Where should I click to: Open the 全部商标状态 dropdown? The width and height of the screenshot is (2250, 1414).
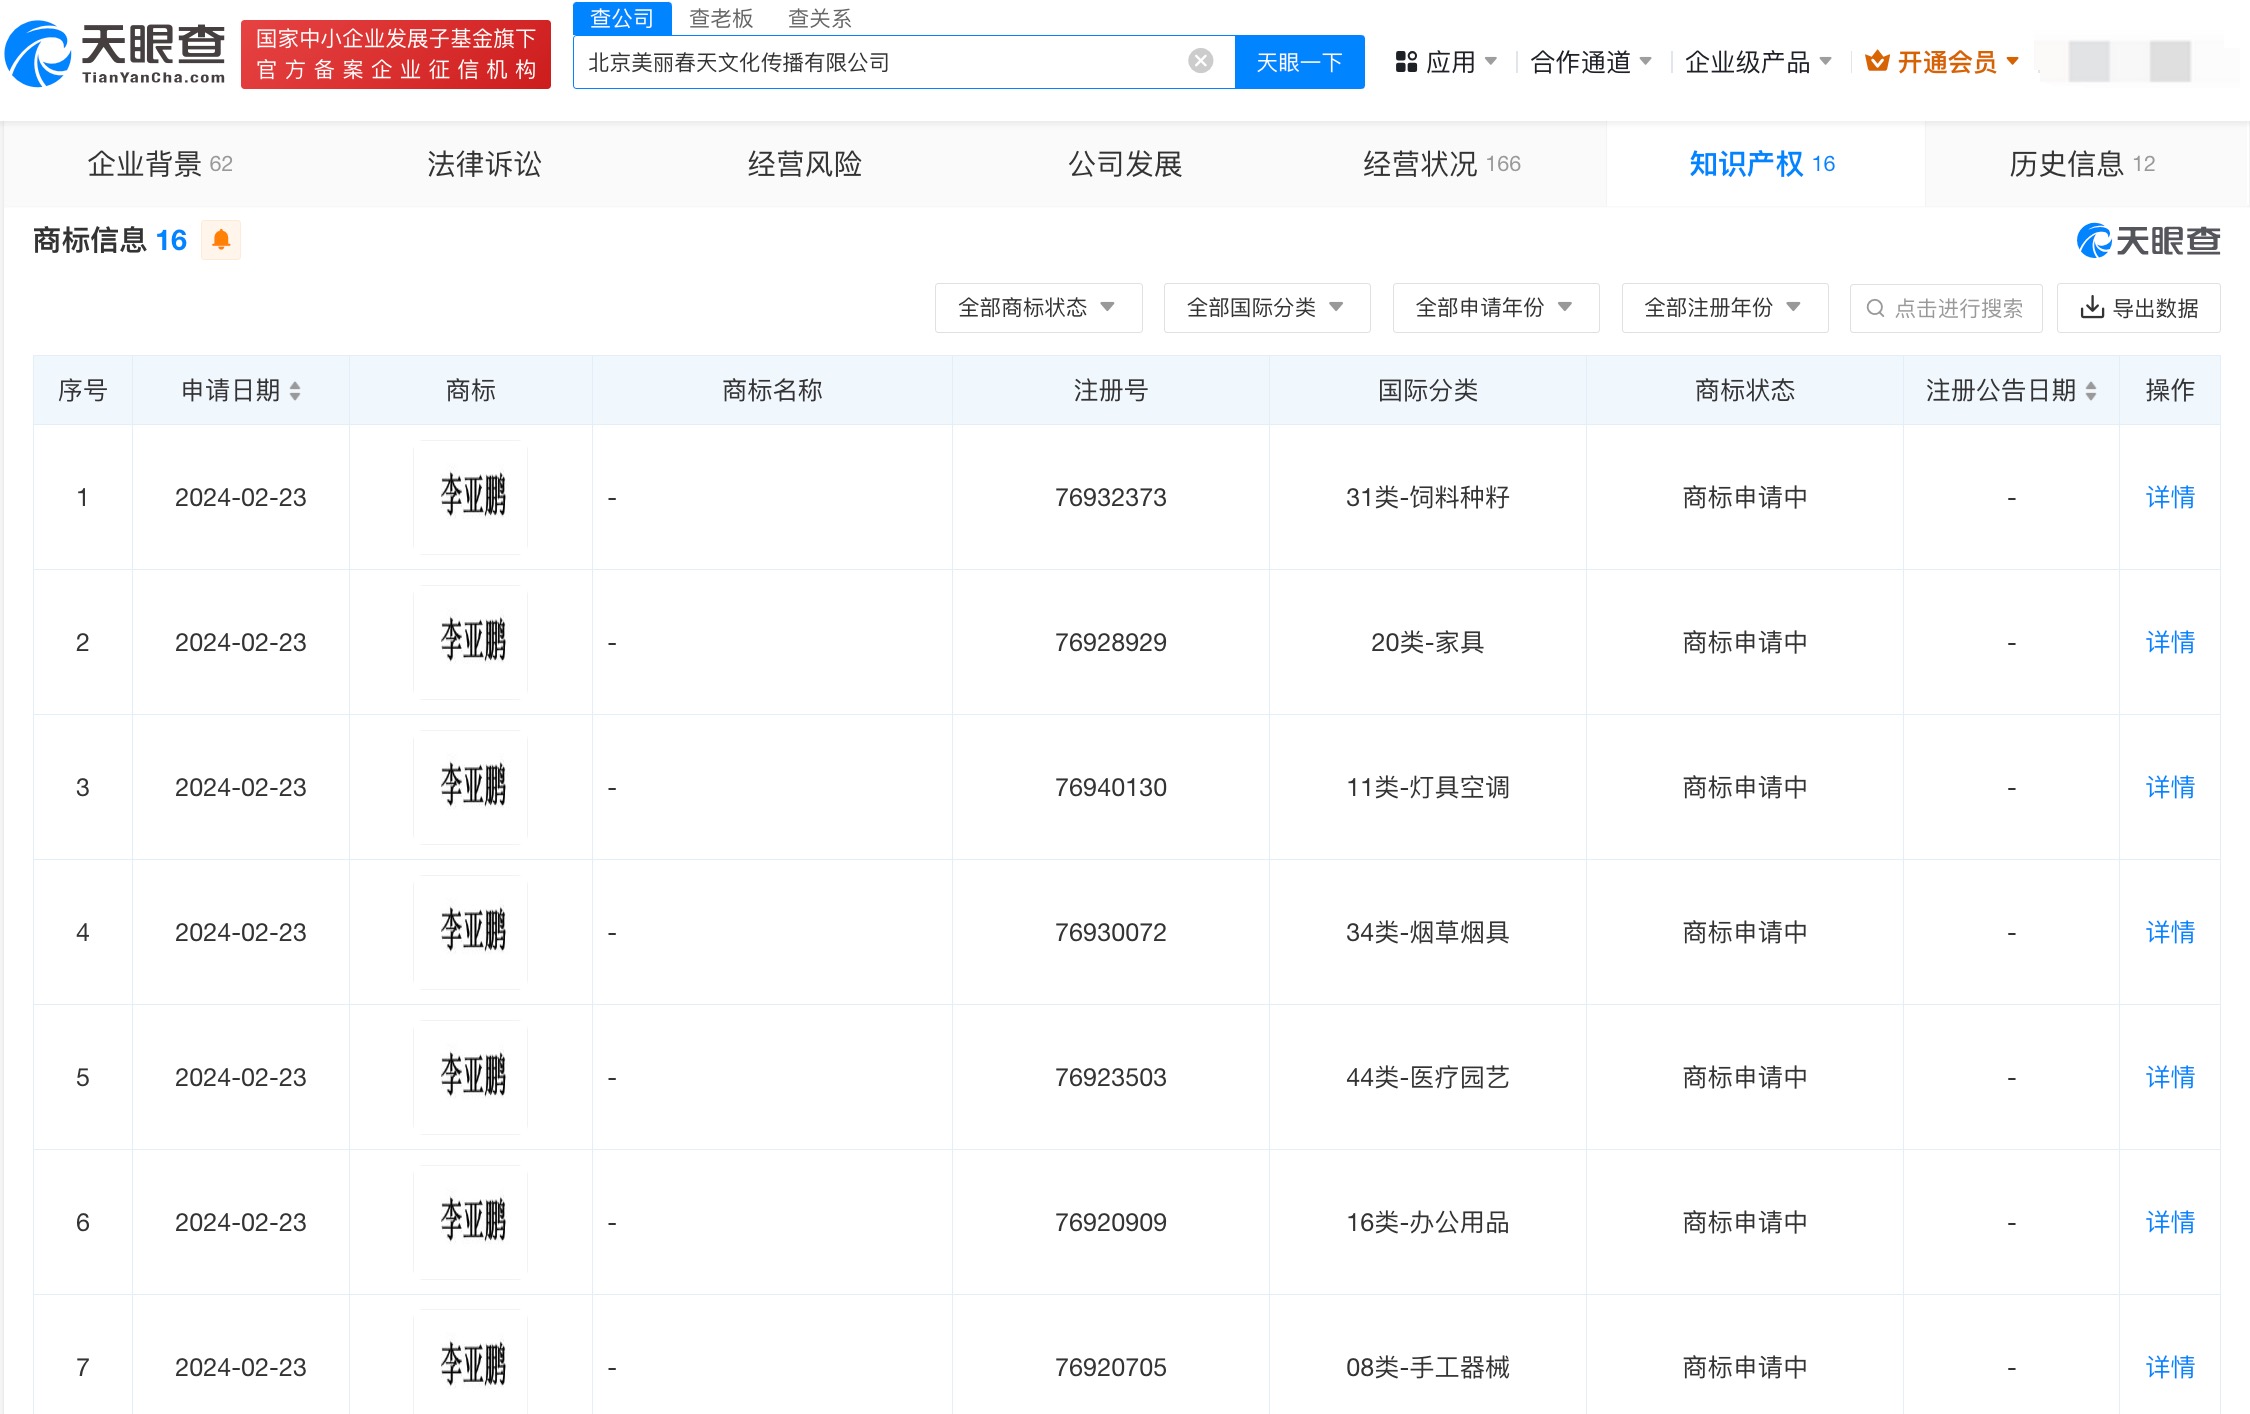click(x=1038, y=308)
